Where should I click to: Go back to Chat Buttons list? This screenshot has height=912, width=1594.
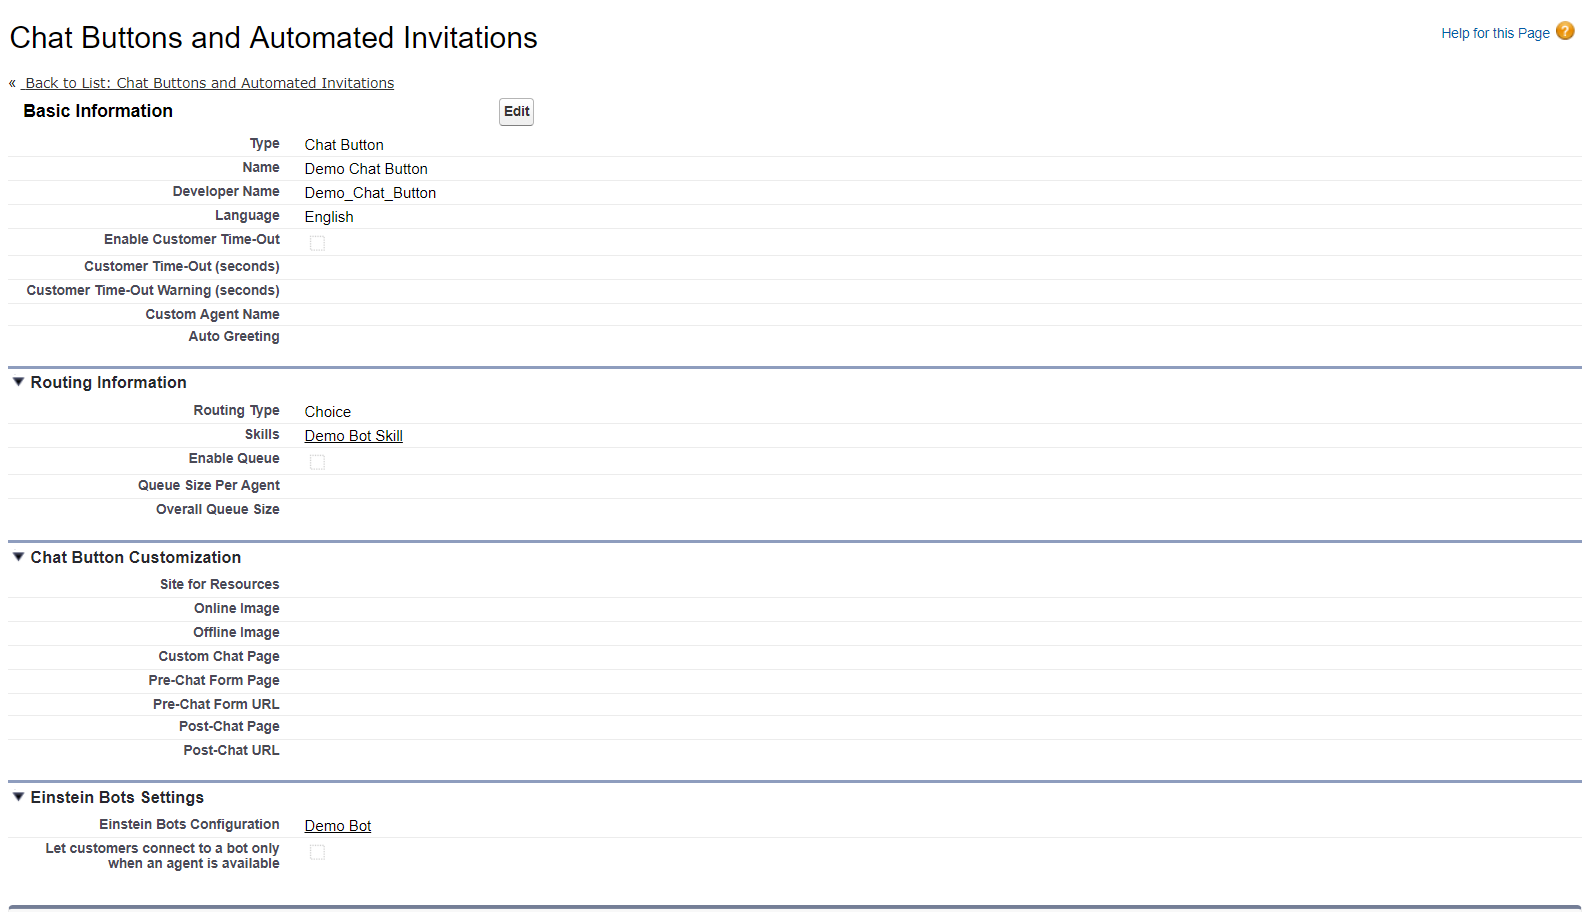pos(209,83)
